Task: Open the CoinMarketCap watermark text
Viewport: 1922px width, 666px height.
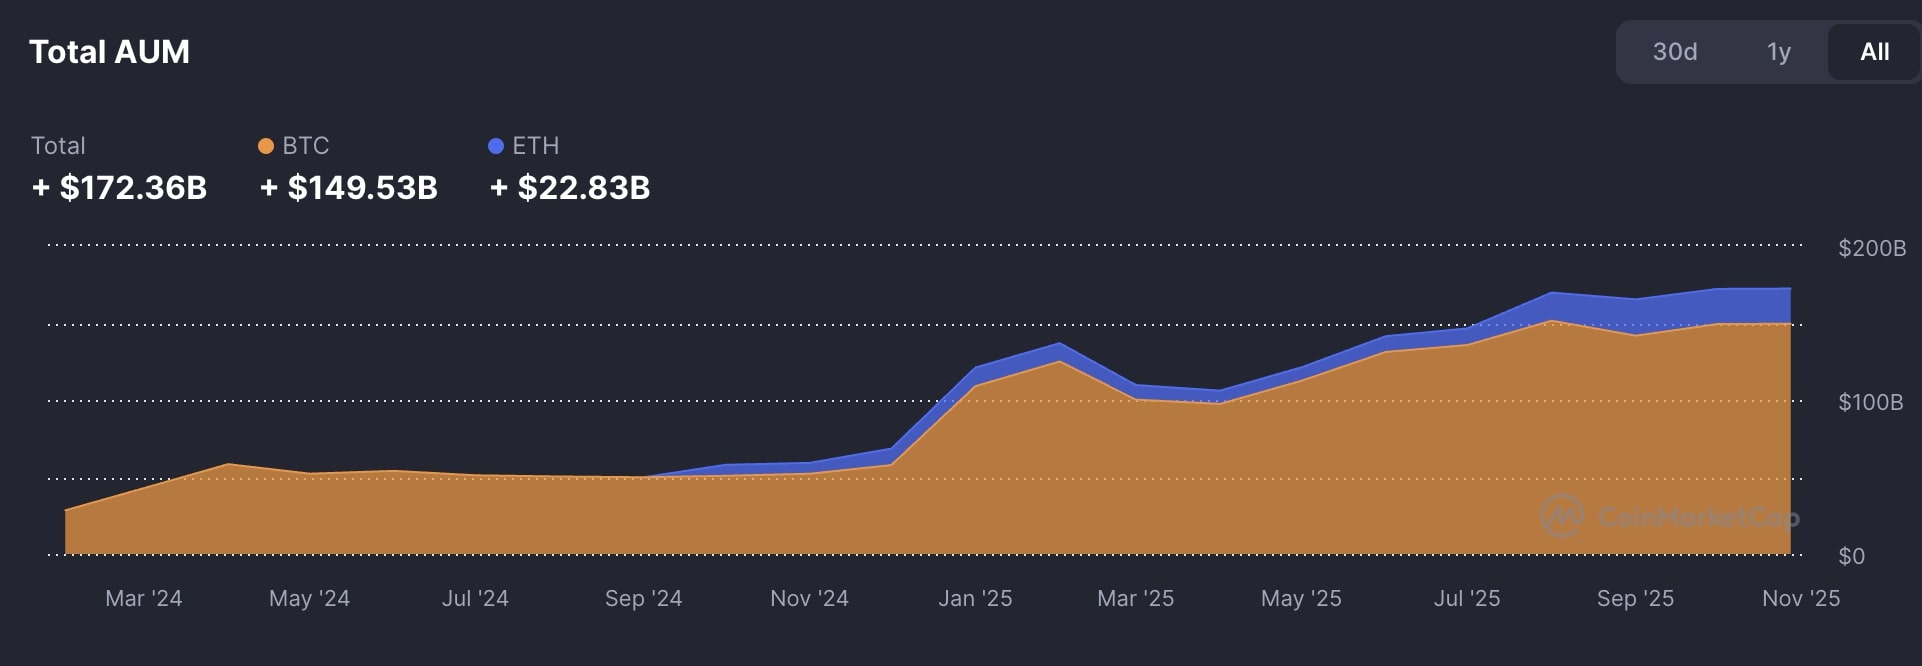Action: point(1698,517)
